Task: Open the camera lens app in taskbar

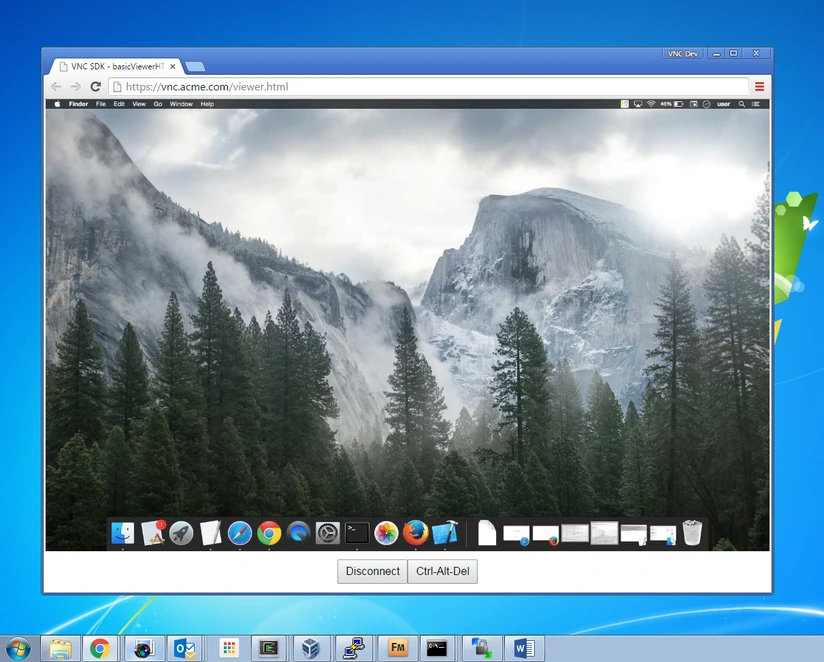Action: [x=143, y=649]
